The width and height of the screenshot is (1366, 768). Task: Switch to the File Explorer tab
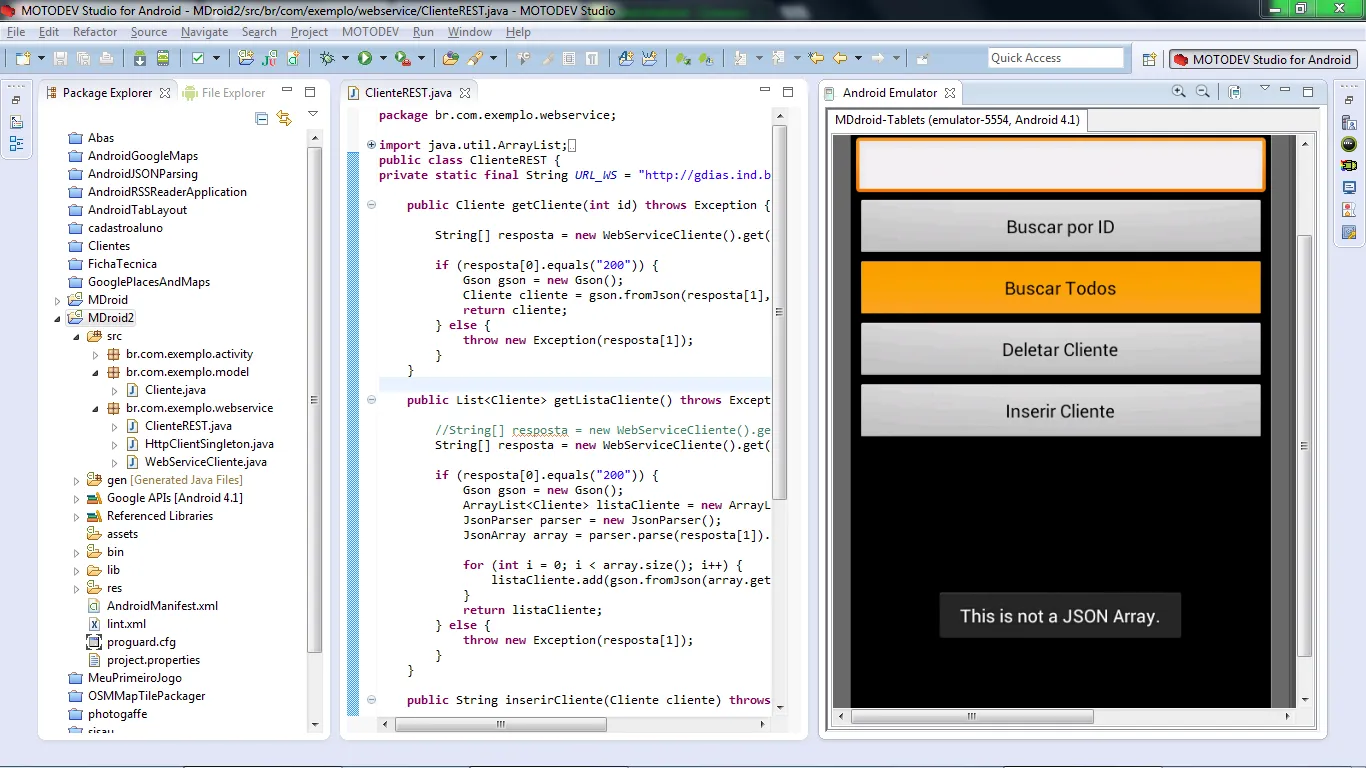tap(232, 93)
